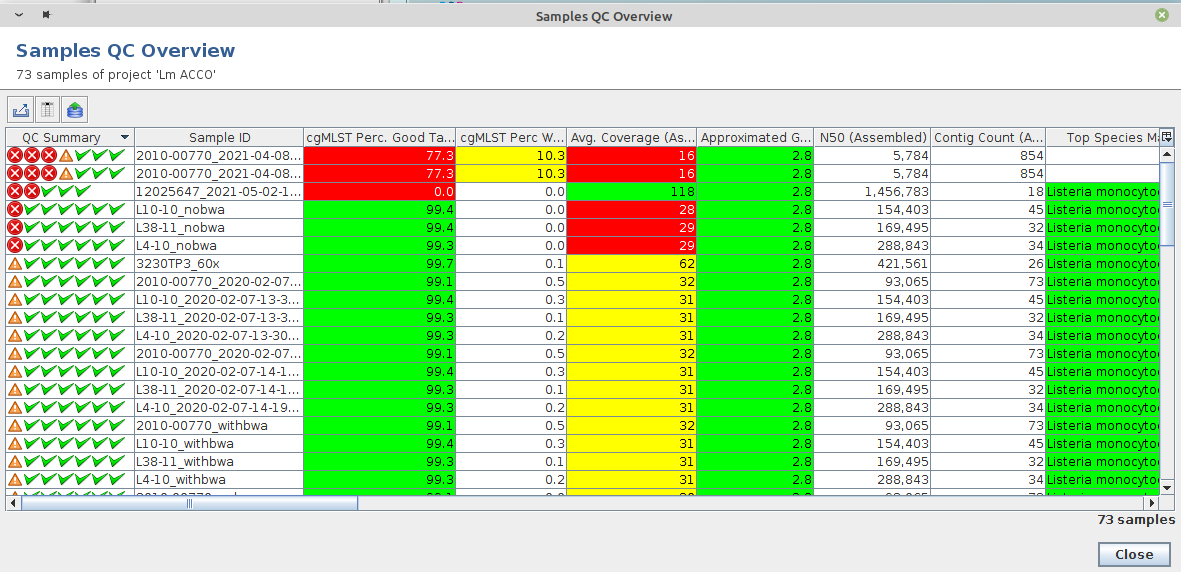Click the Avg. Coverage column header

(x=631, y=138)
